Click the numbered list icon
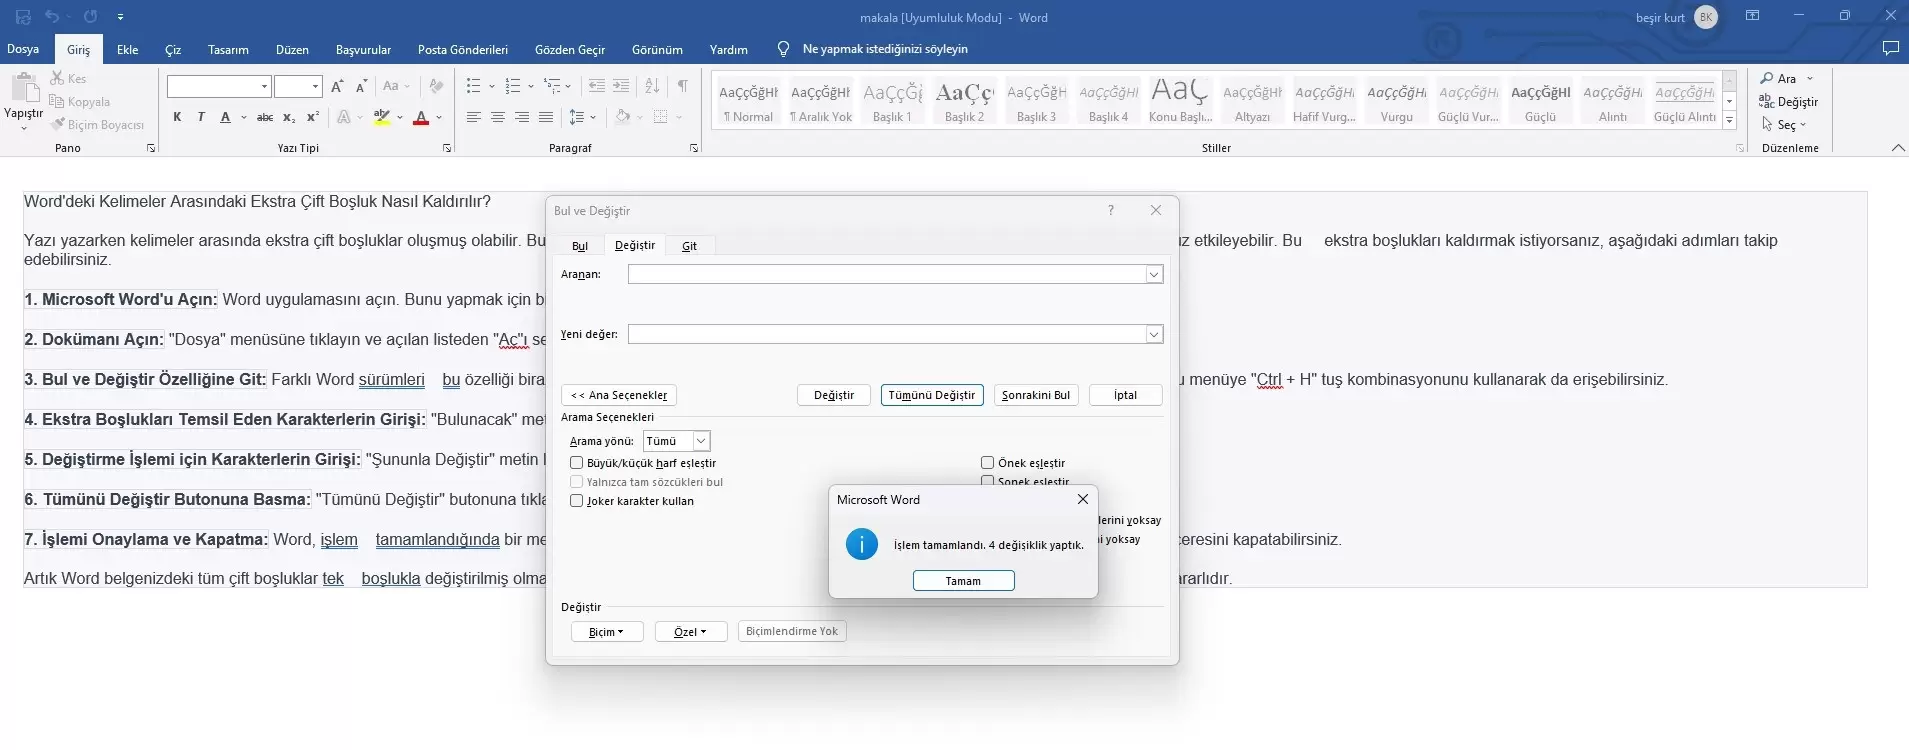 pyautogui.click(x=513, y=86)
